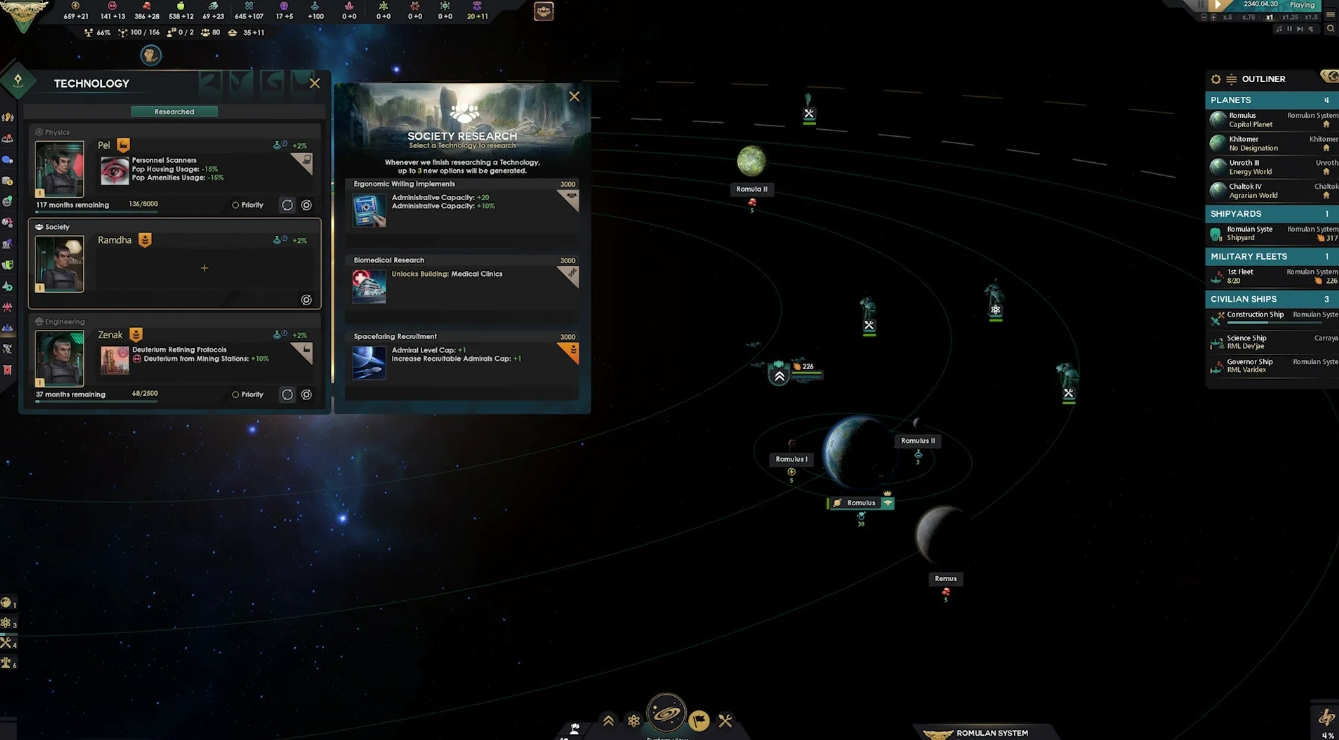Toggle Priority for Engineering research
The width and height of the screenshot is (1339, 740).
point(236,395)
